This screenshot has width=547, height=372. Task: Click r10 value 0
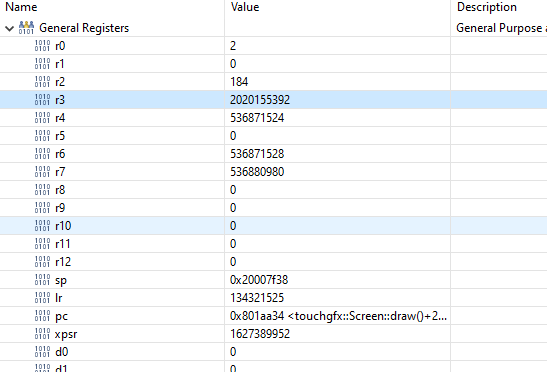point(233,226)
